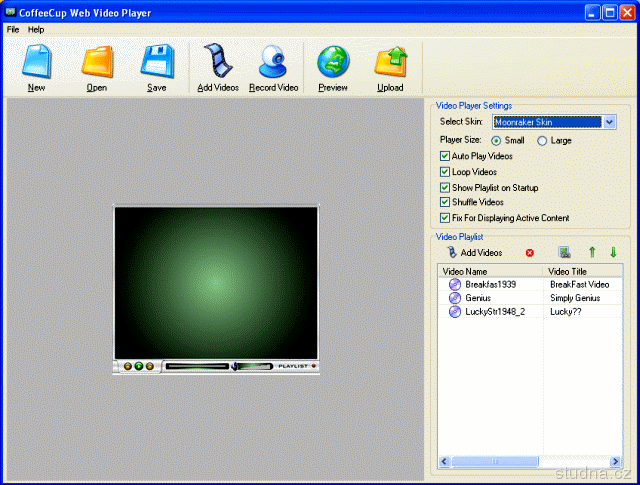Open the Help menu
This screenshot has width=640, height=485.
coord(36,30)
